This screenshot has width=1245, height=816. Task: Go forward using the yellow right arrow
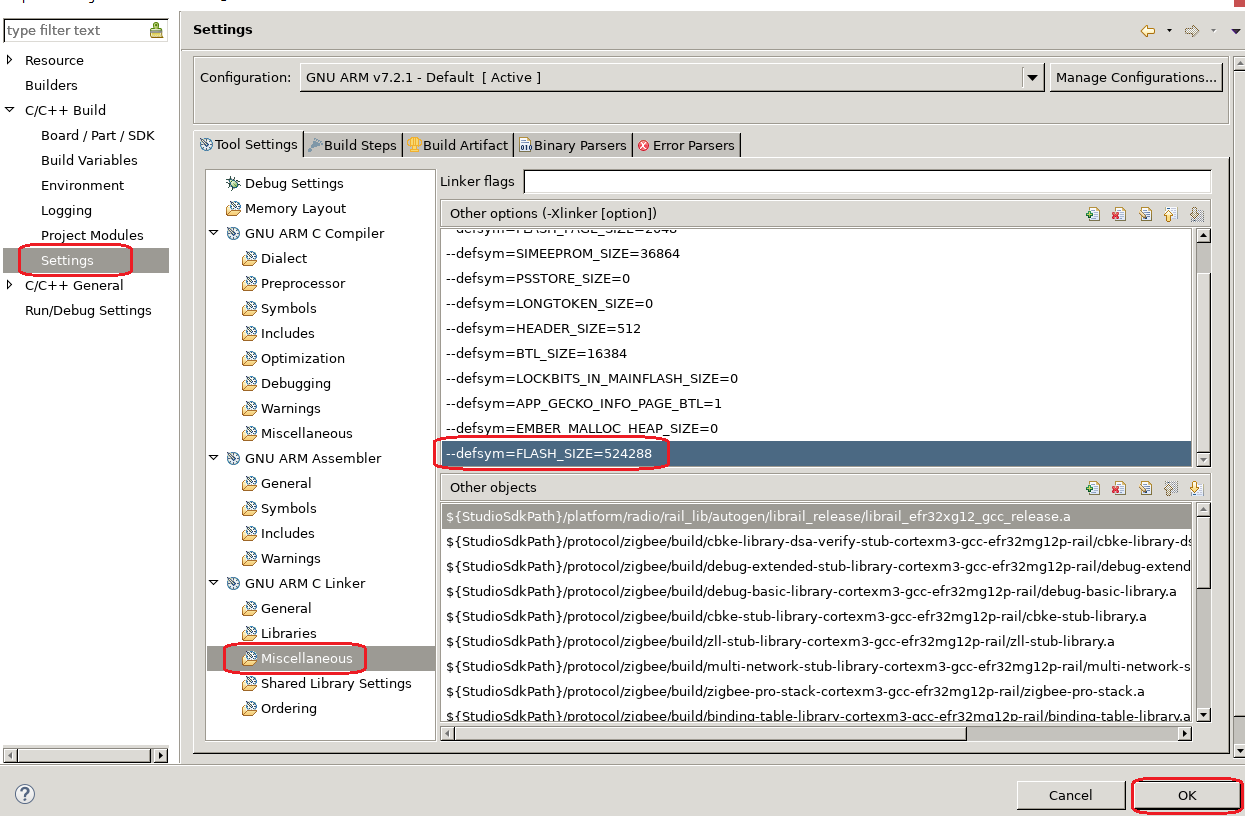[1191, 31]
